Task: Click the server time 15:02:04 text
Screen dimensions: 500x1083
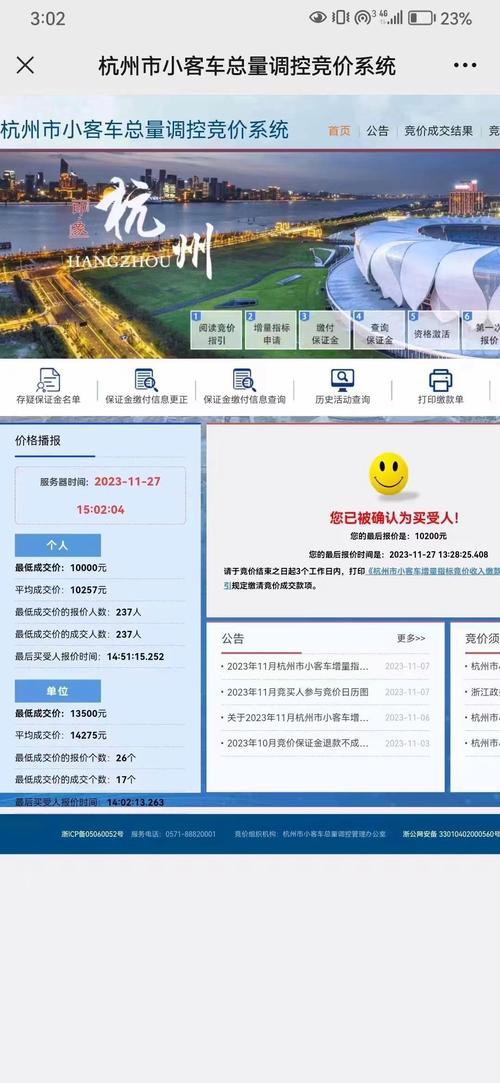Action: pos(101,510)
